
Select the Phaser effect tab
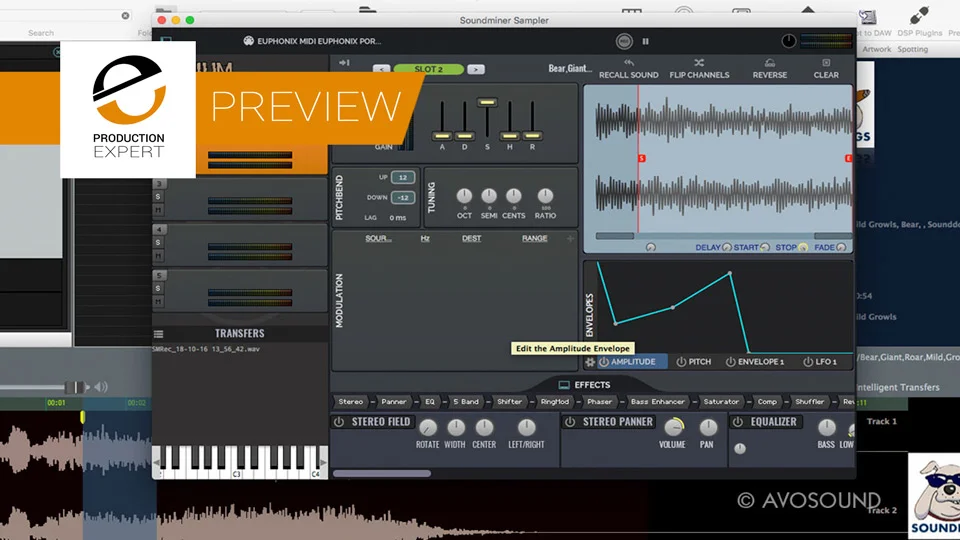599,402
